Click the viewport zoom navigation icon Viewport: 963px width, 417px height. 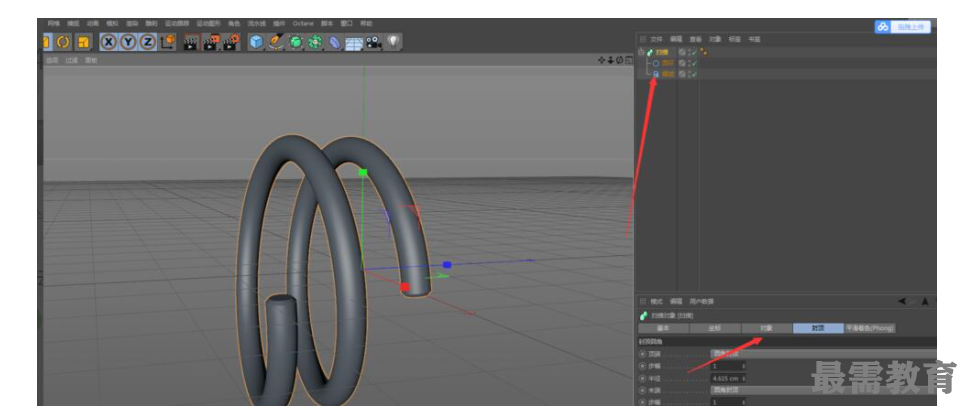tap(610, 60)
